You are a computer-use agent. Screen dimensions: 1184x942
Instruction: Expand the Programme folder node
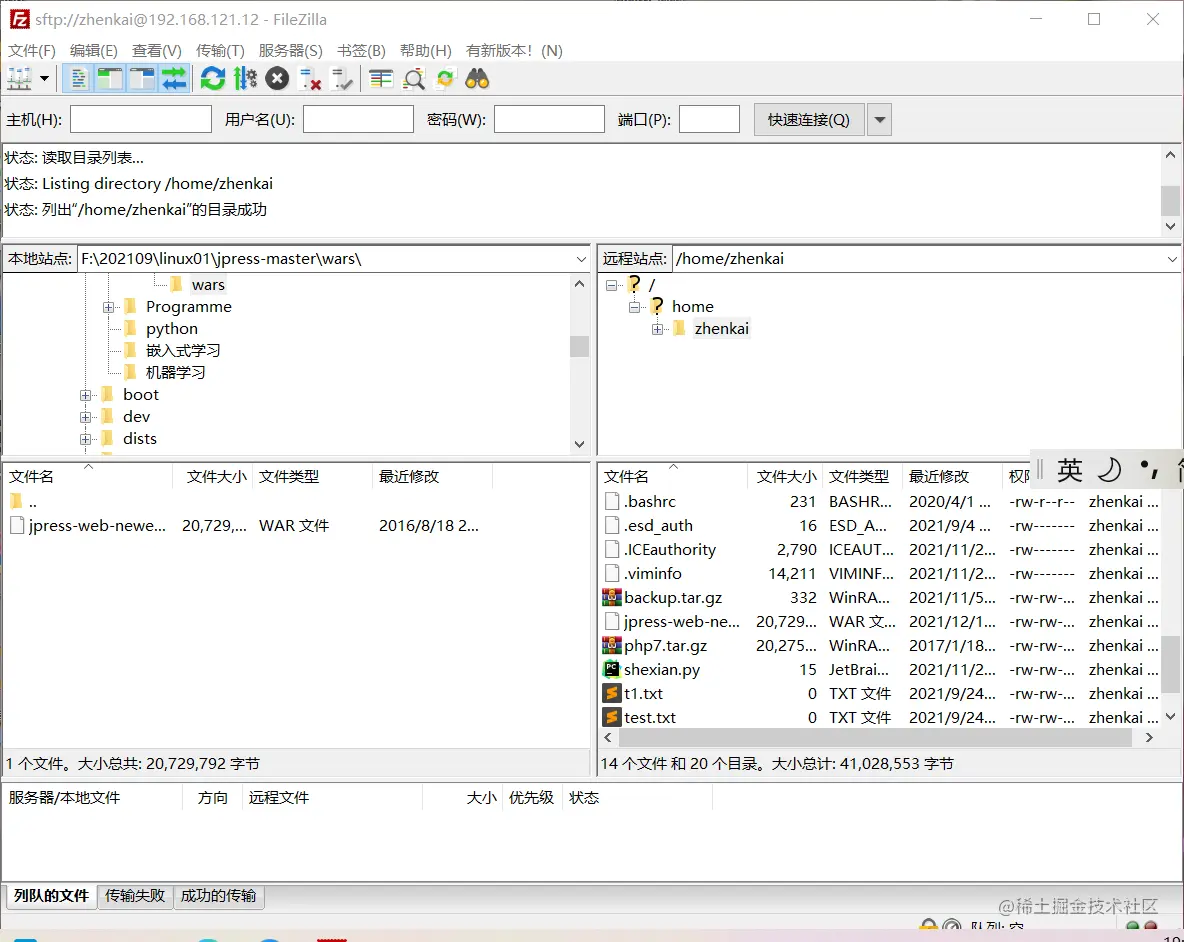point(109,307)
